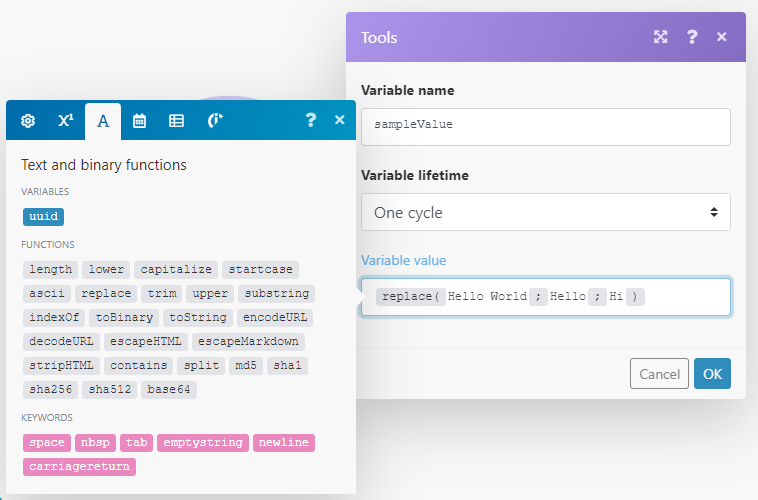This screenshot has height=500, width=758.
Task: Insert the newline keyword
Action: coord(284,443)
